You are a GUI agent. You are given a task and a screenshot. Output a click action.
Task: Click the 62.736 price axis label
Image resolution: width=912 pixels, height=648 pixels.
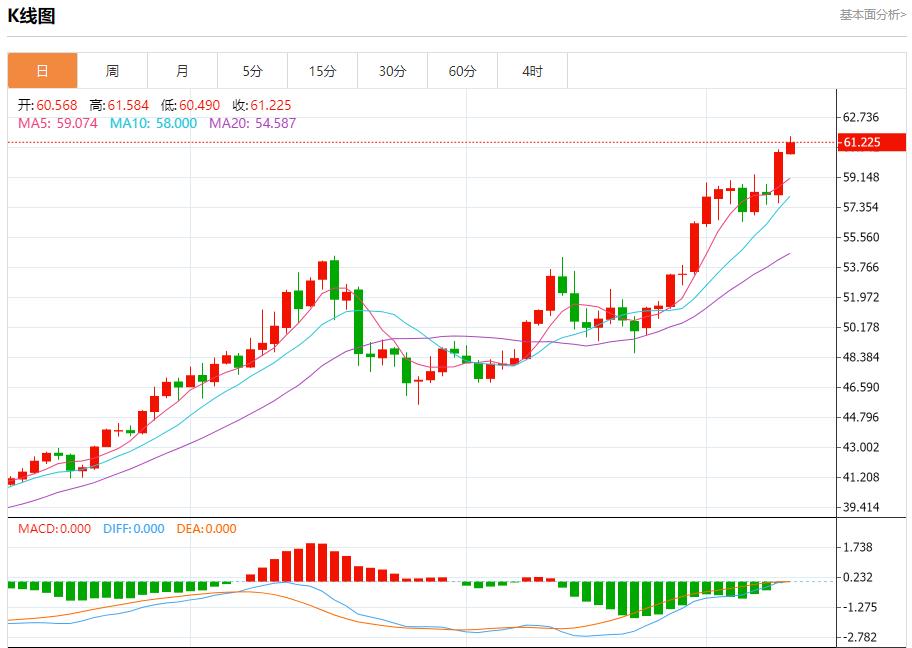[x=862, y=117]
